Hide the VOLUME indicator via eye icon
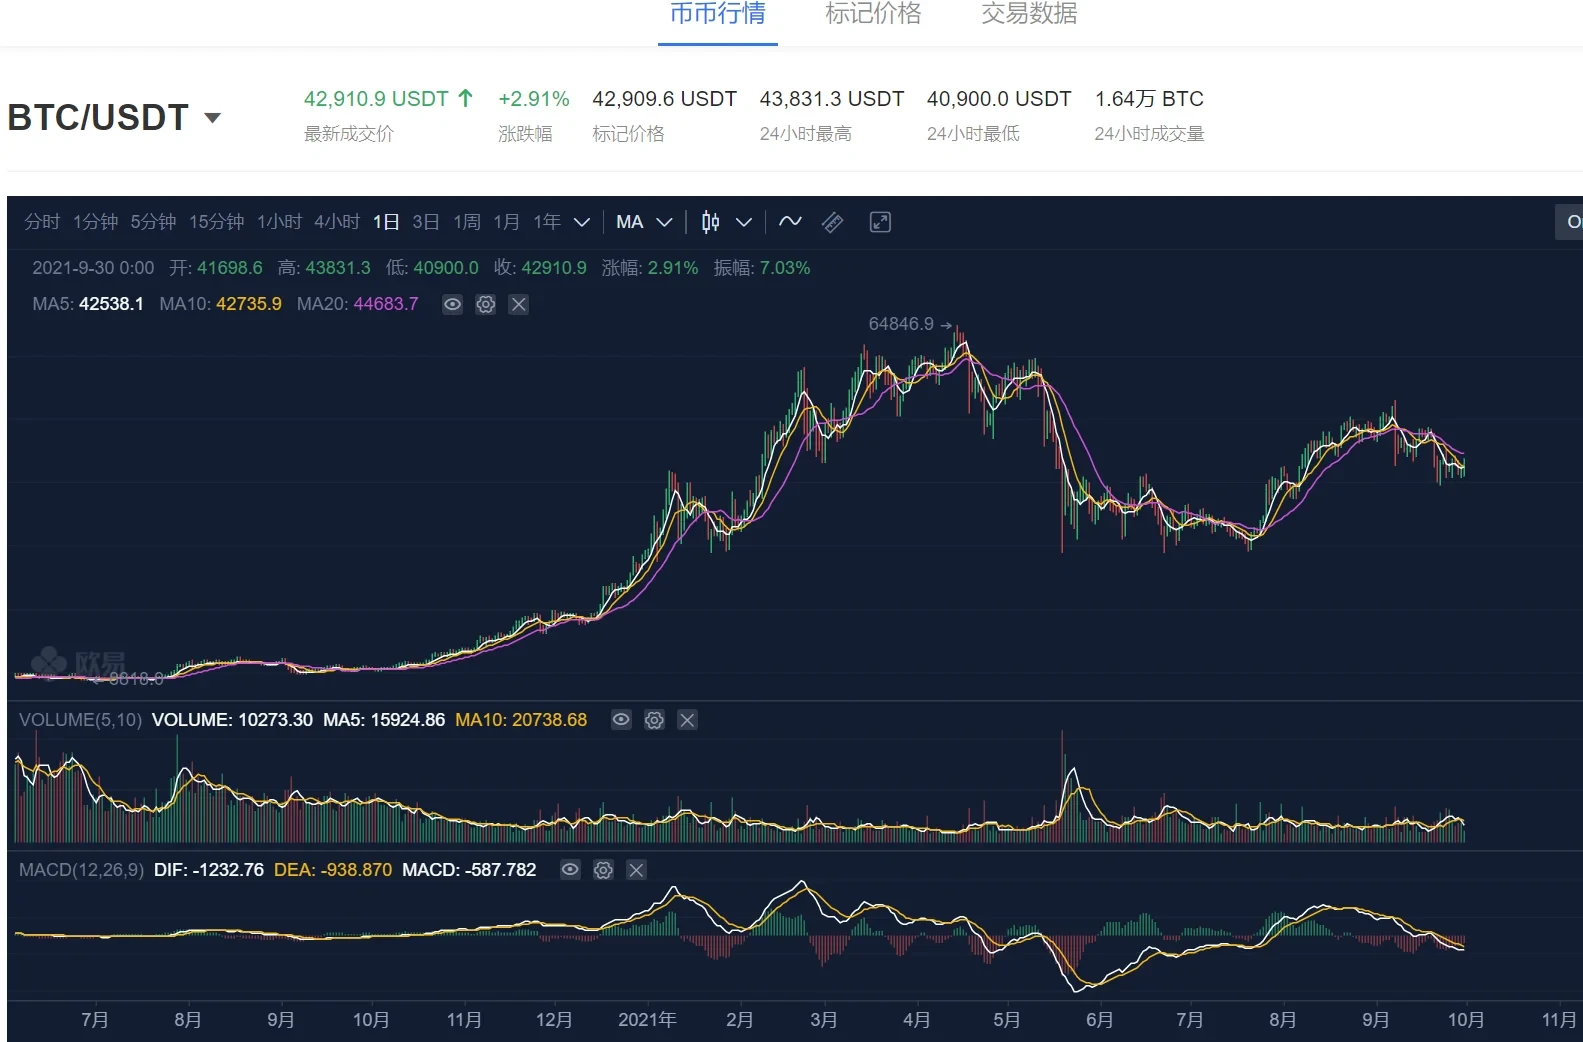This screenshot has width=1583, height=1042. click(x=621, y=720)
